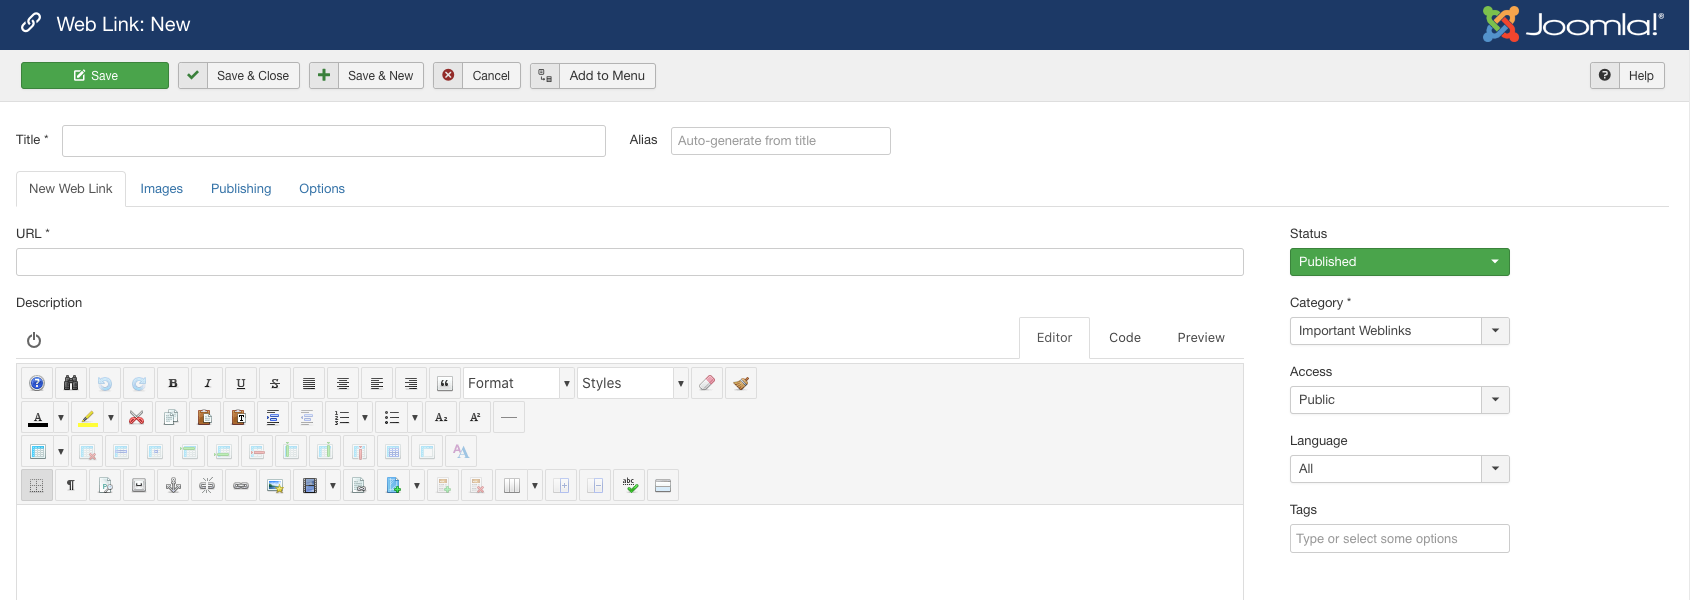This screenshot has height=600, width=1690.
Task: Click the anchor icon
Action: pyautogui.click(x=173, y=485)
